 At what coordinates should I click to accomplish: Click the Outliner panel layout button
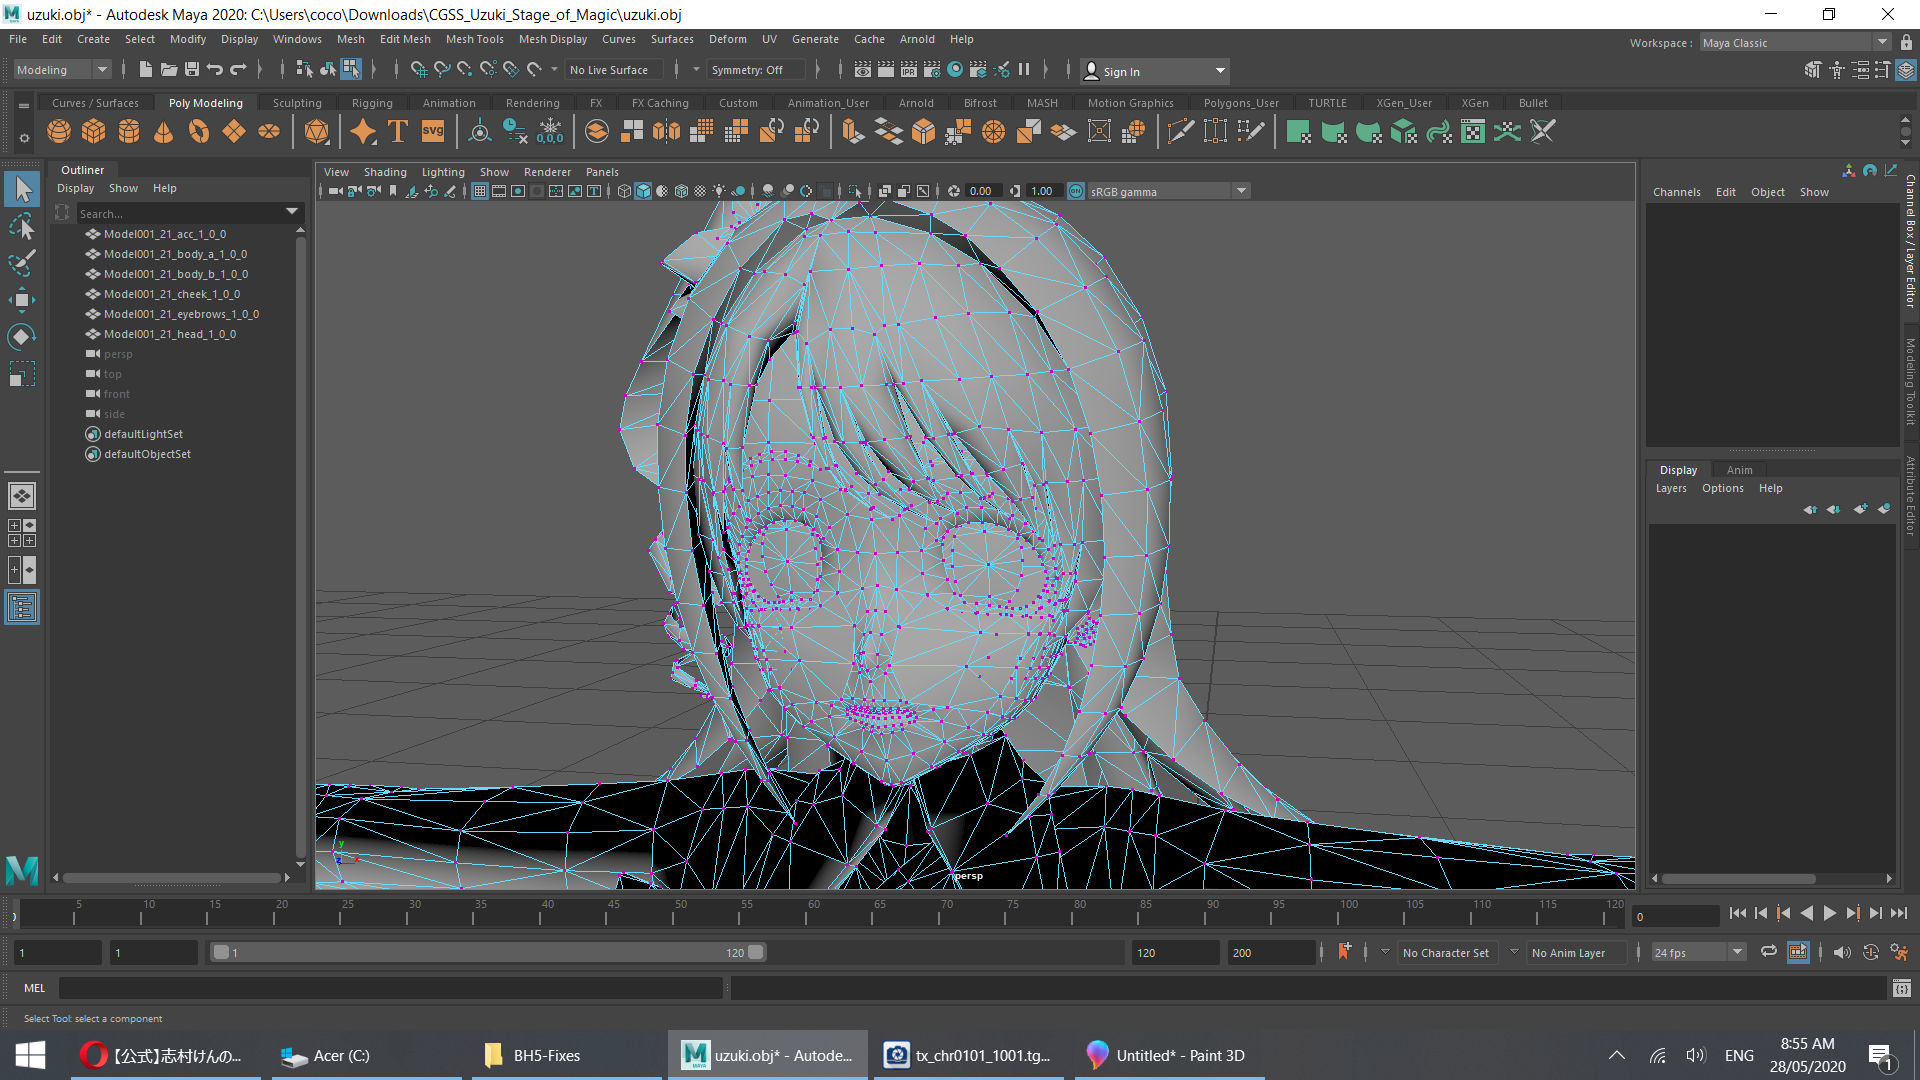tap(22, 608)
